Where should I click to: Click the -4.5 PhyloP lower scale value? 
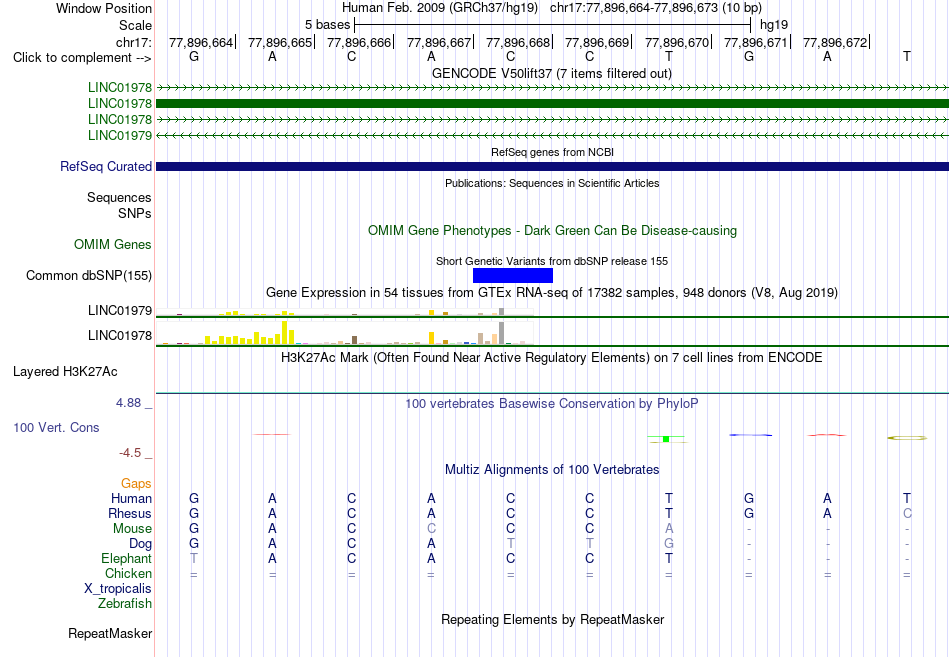pyautogui.click(x=130, y=453)
